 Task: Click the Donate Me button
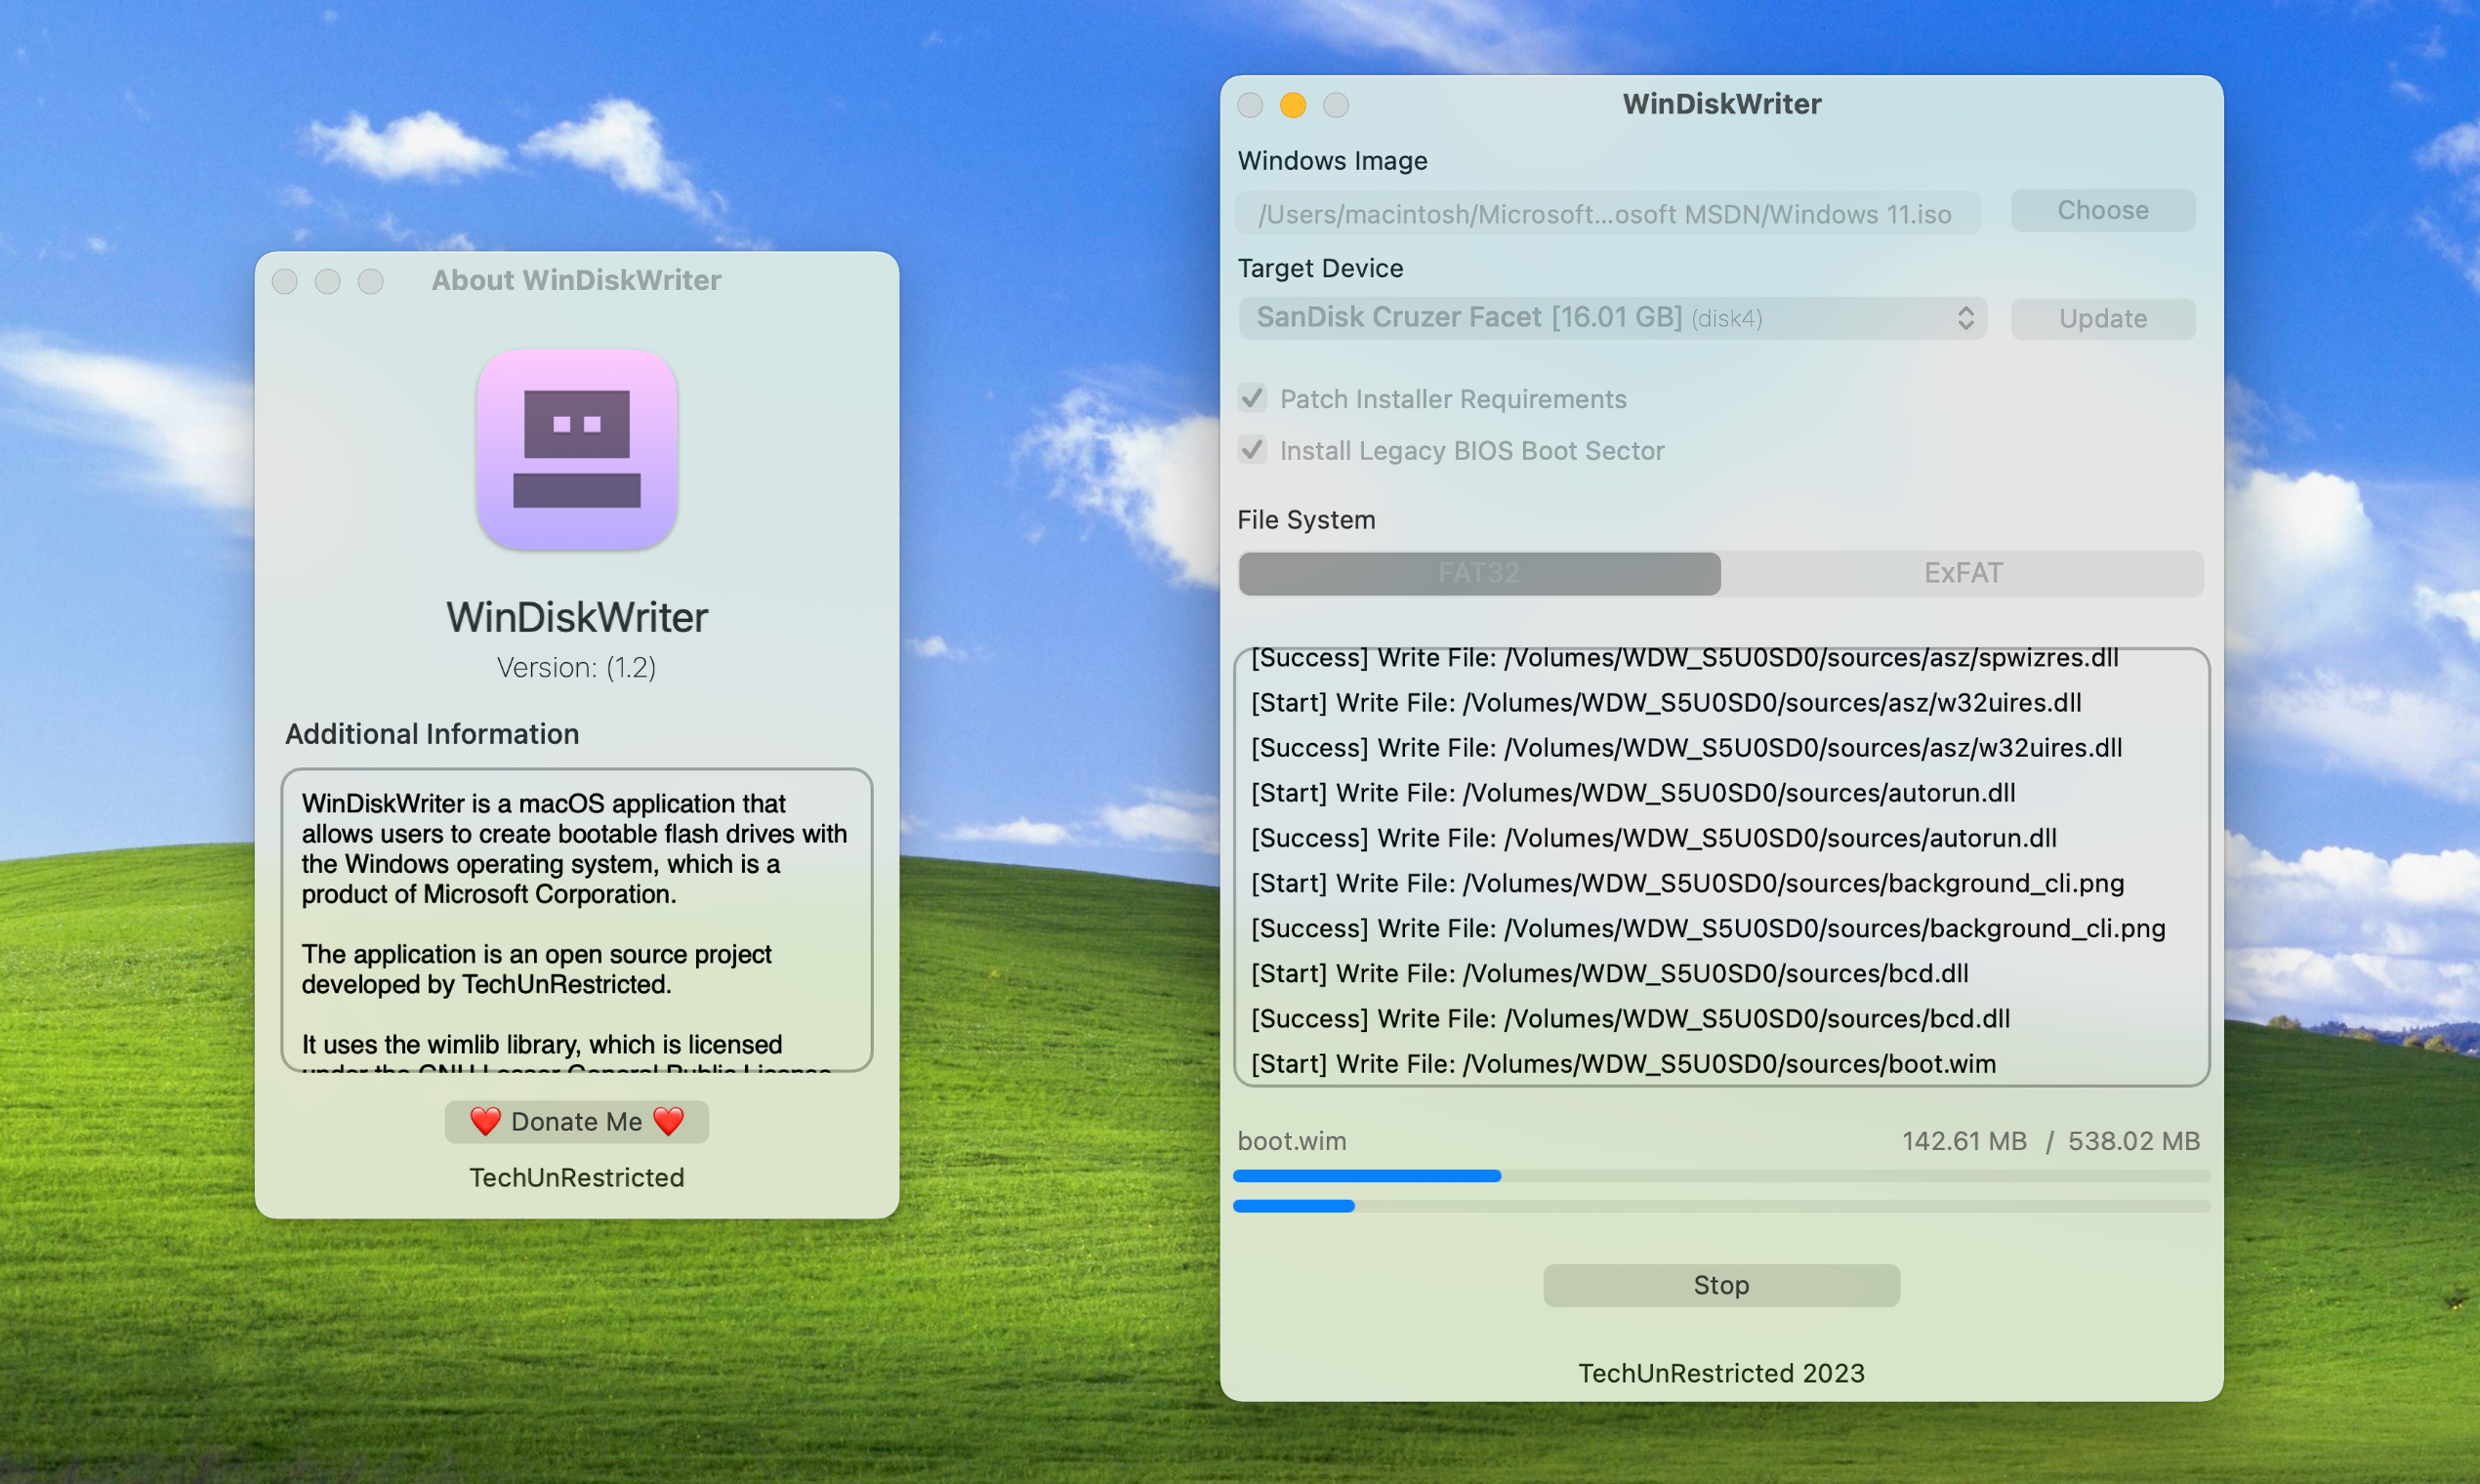click(577, 1121)
